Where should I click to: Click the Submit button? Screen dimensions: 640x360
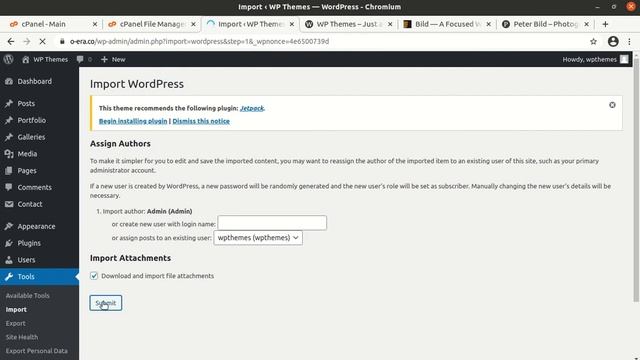pyautogui.click(x=106, y=303)
